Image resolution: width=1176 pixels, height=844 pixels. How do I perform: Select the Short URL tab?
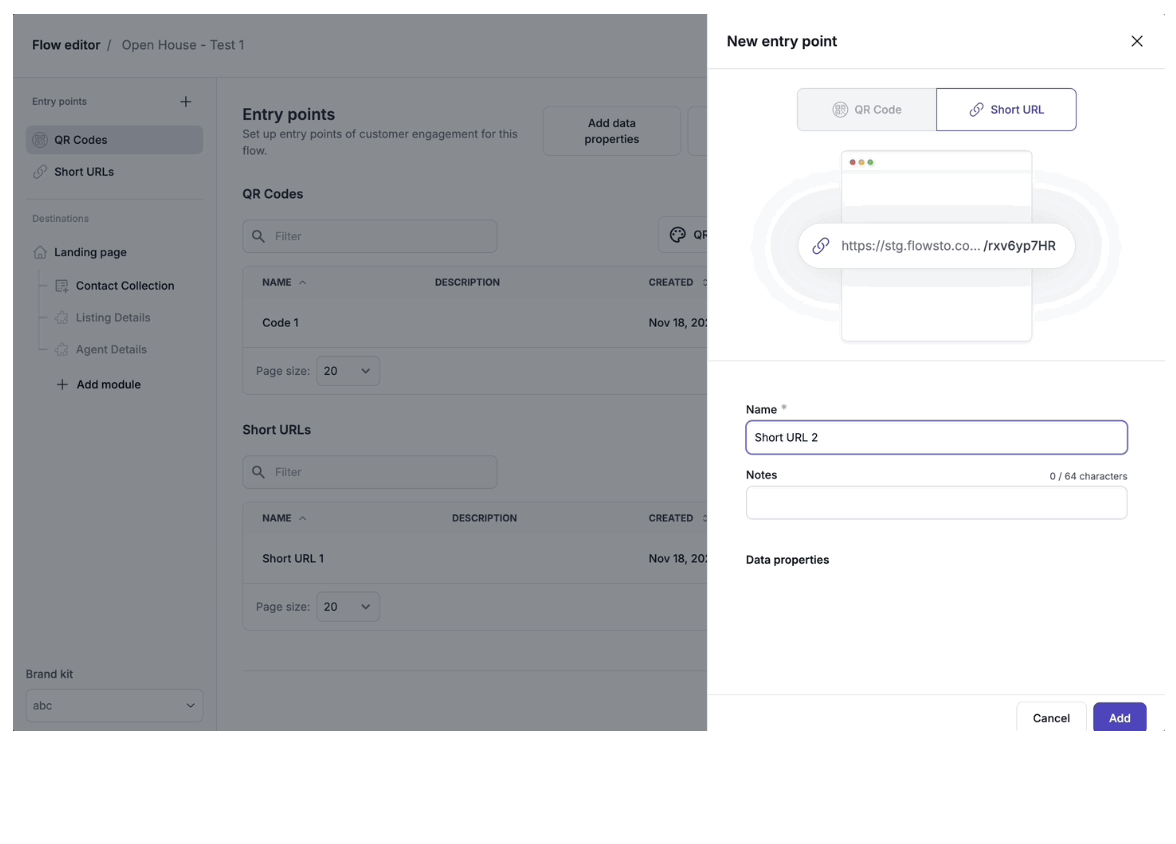point(1006,110)
